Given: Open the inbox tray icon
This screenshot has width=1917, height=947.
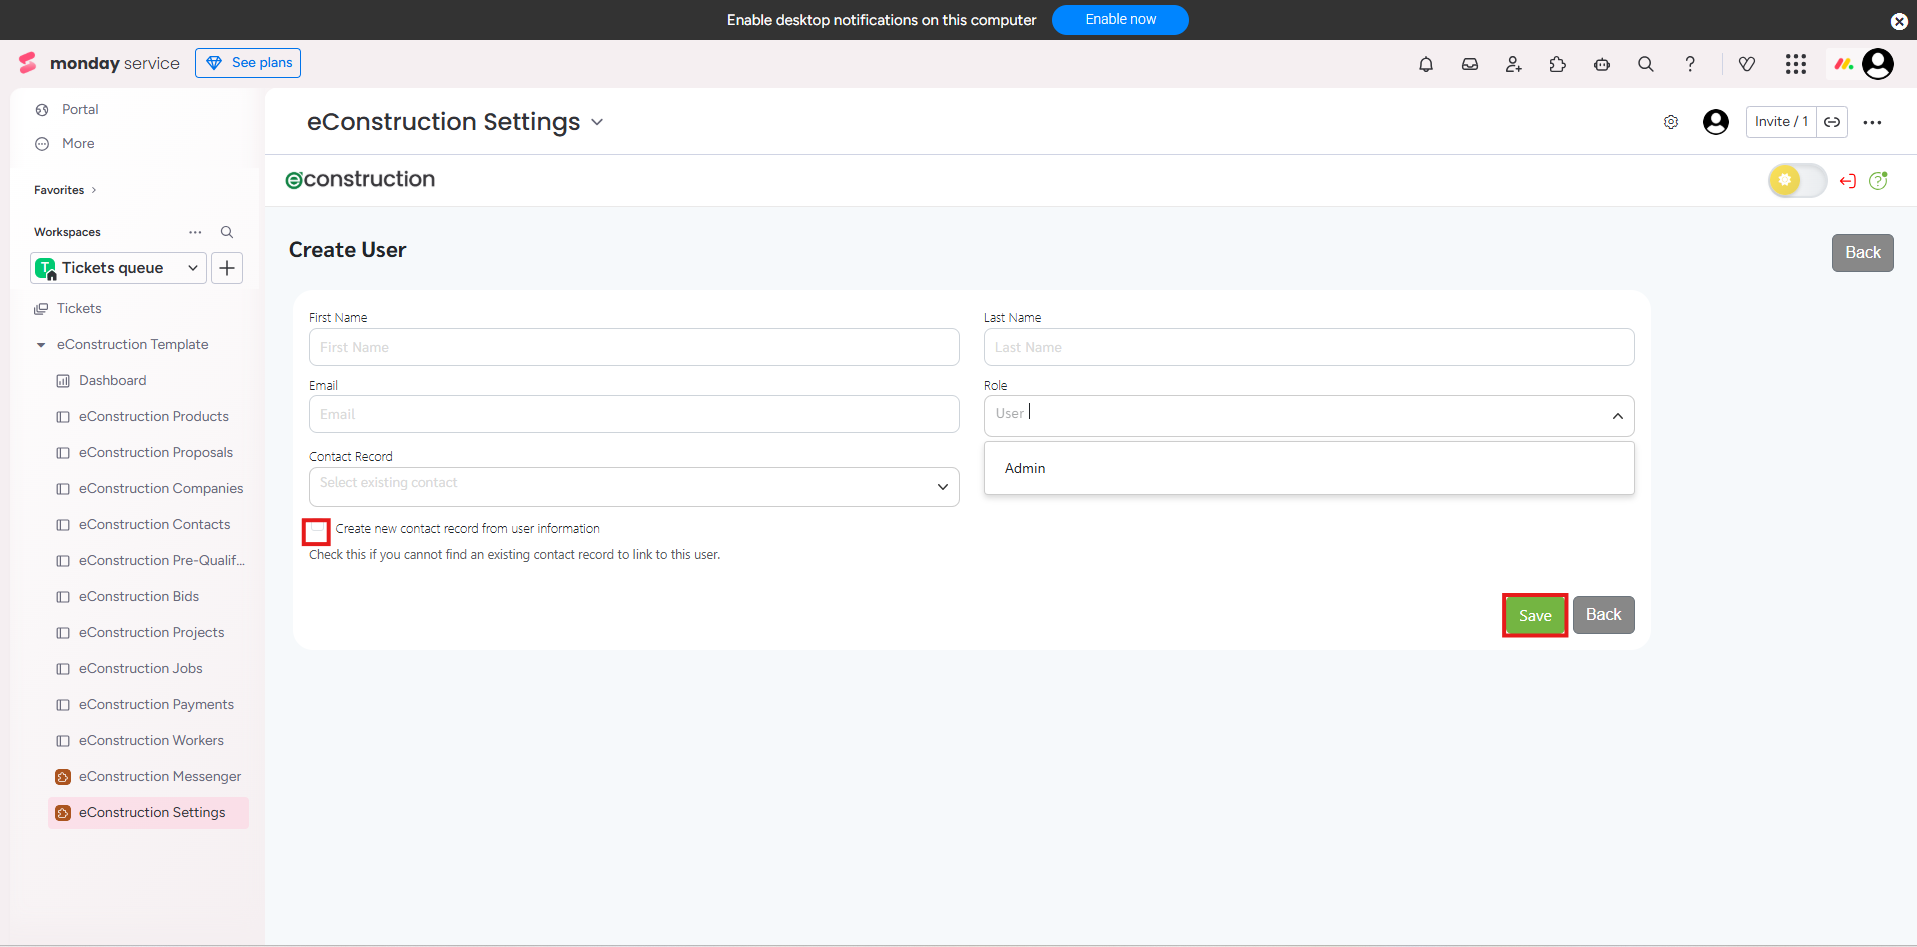Looking at the screenshot, I should tap(1469, 64).
